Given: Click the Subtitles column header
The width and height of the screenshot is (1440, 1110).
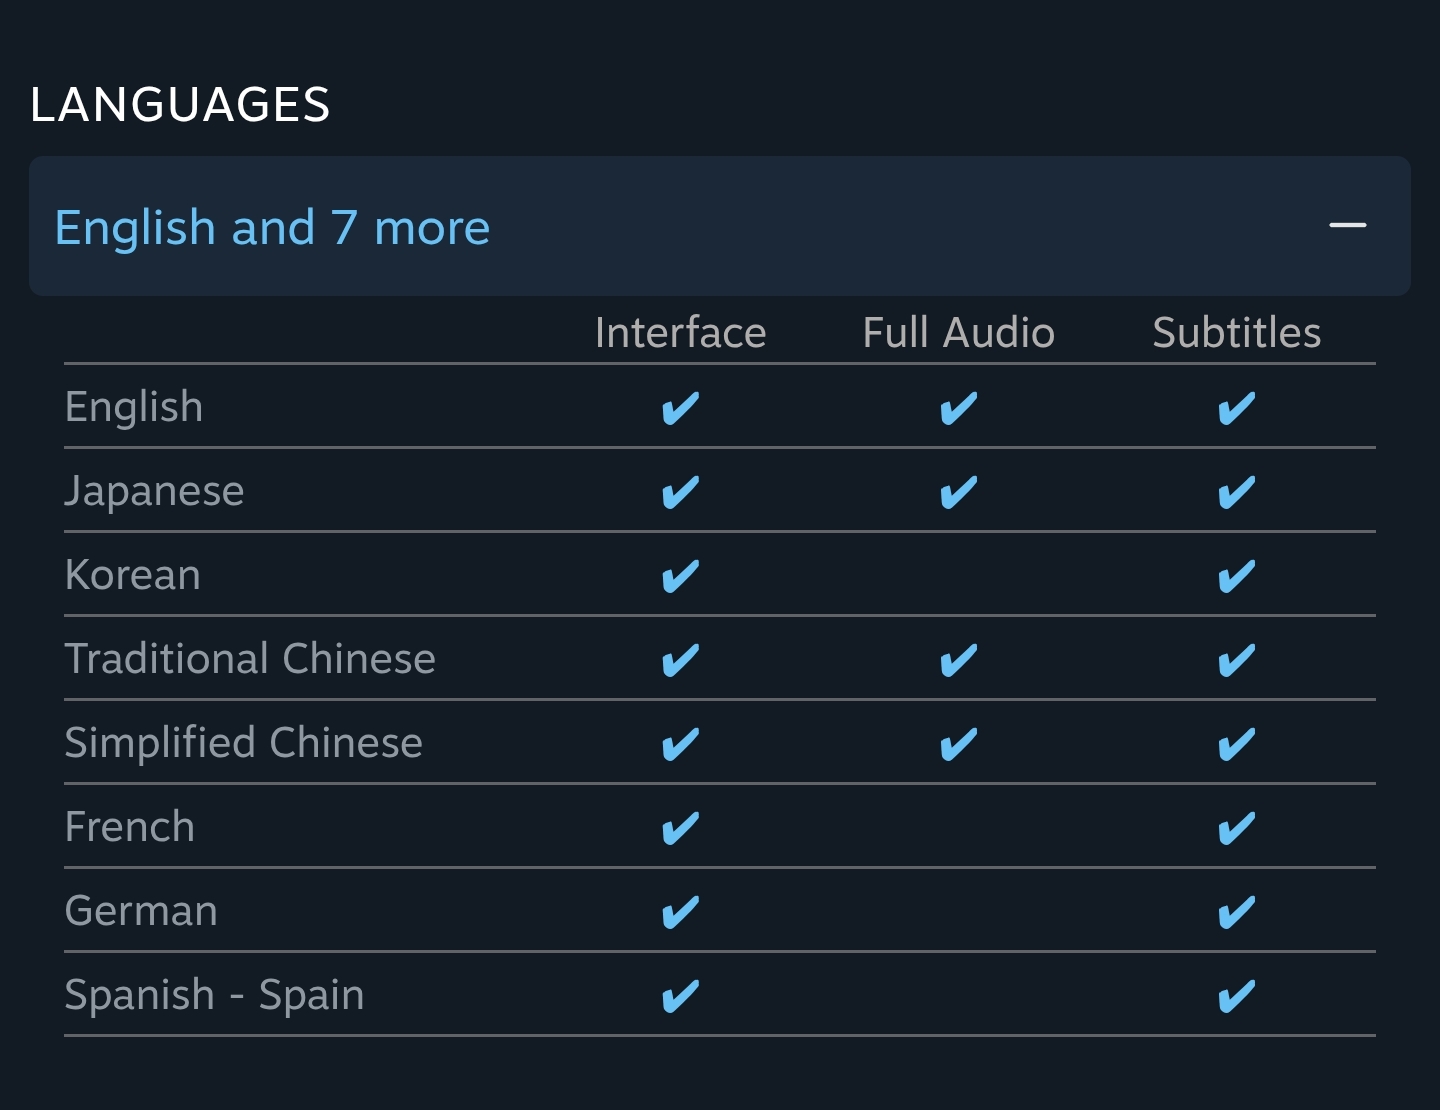Looking at the screenshot, I should 1236,333.
